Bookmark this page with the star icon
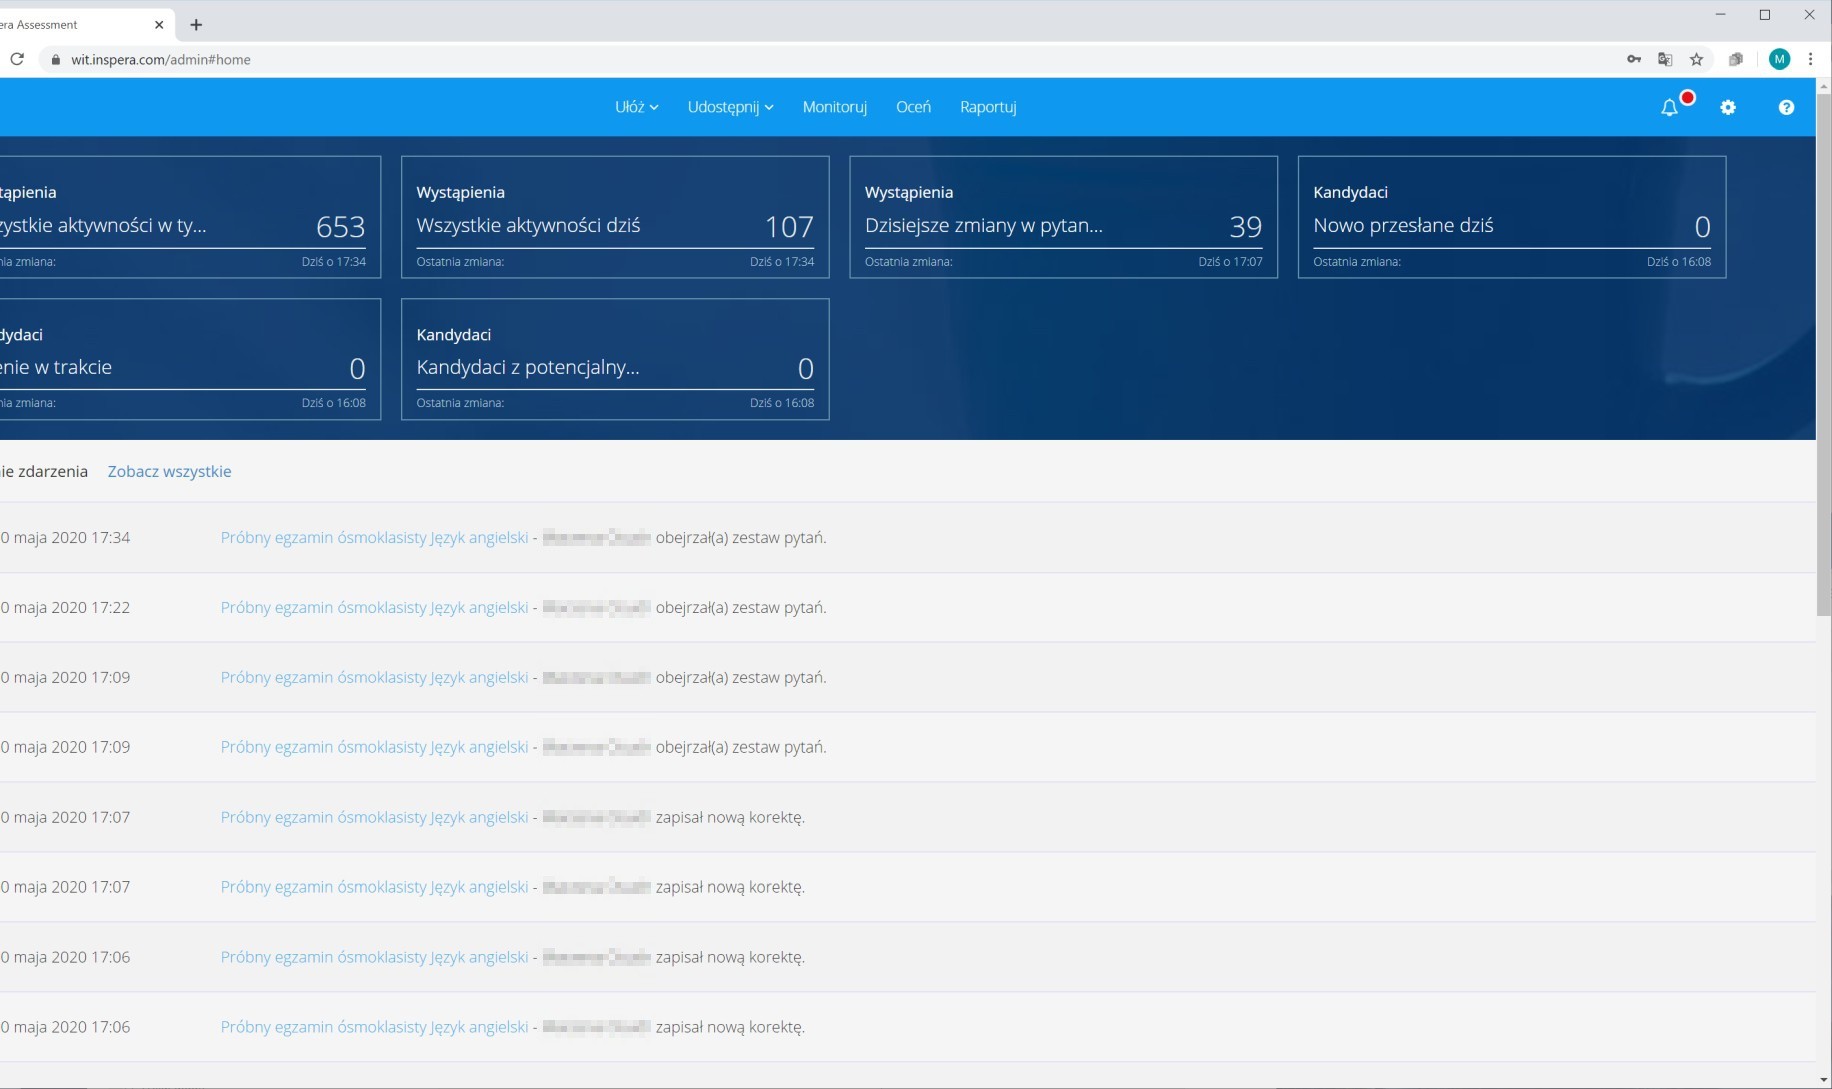 [x=1696, y=59]
